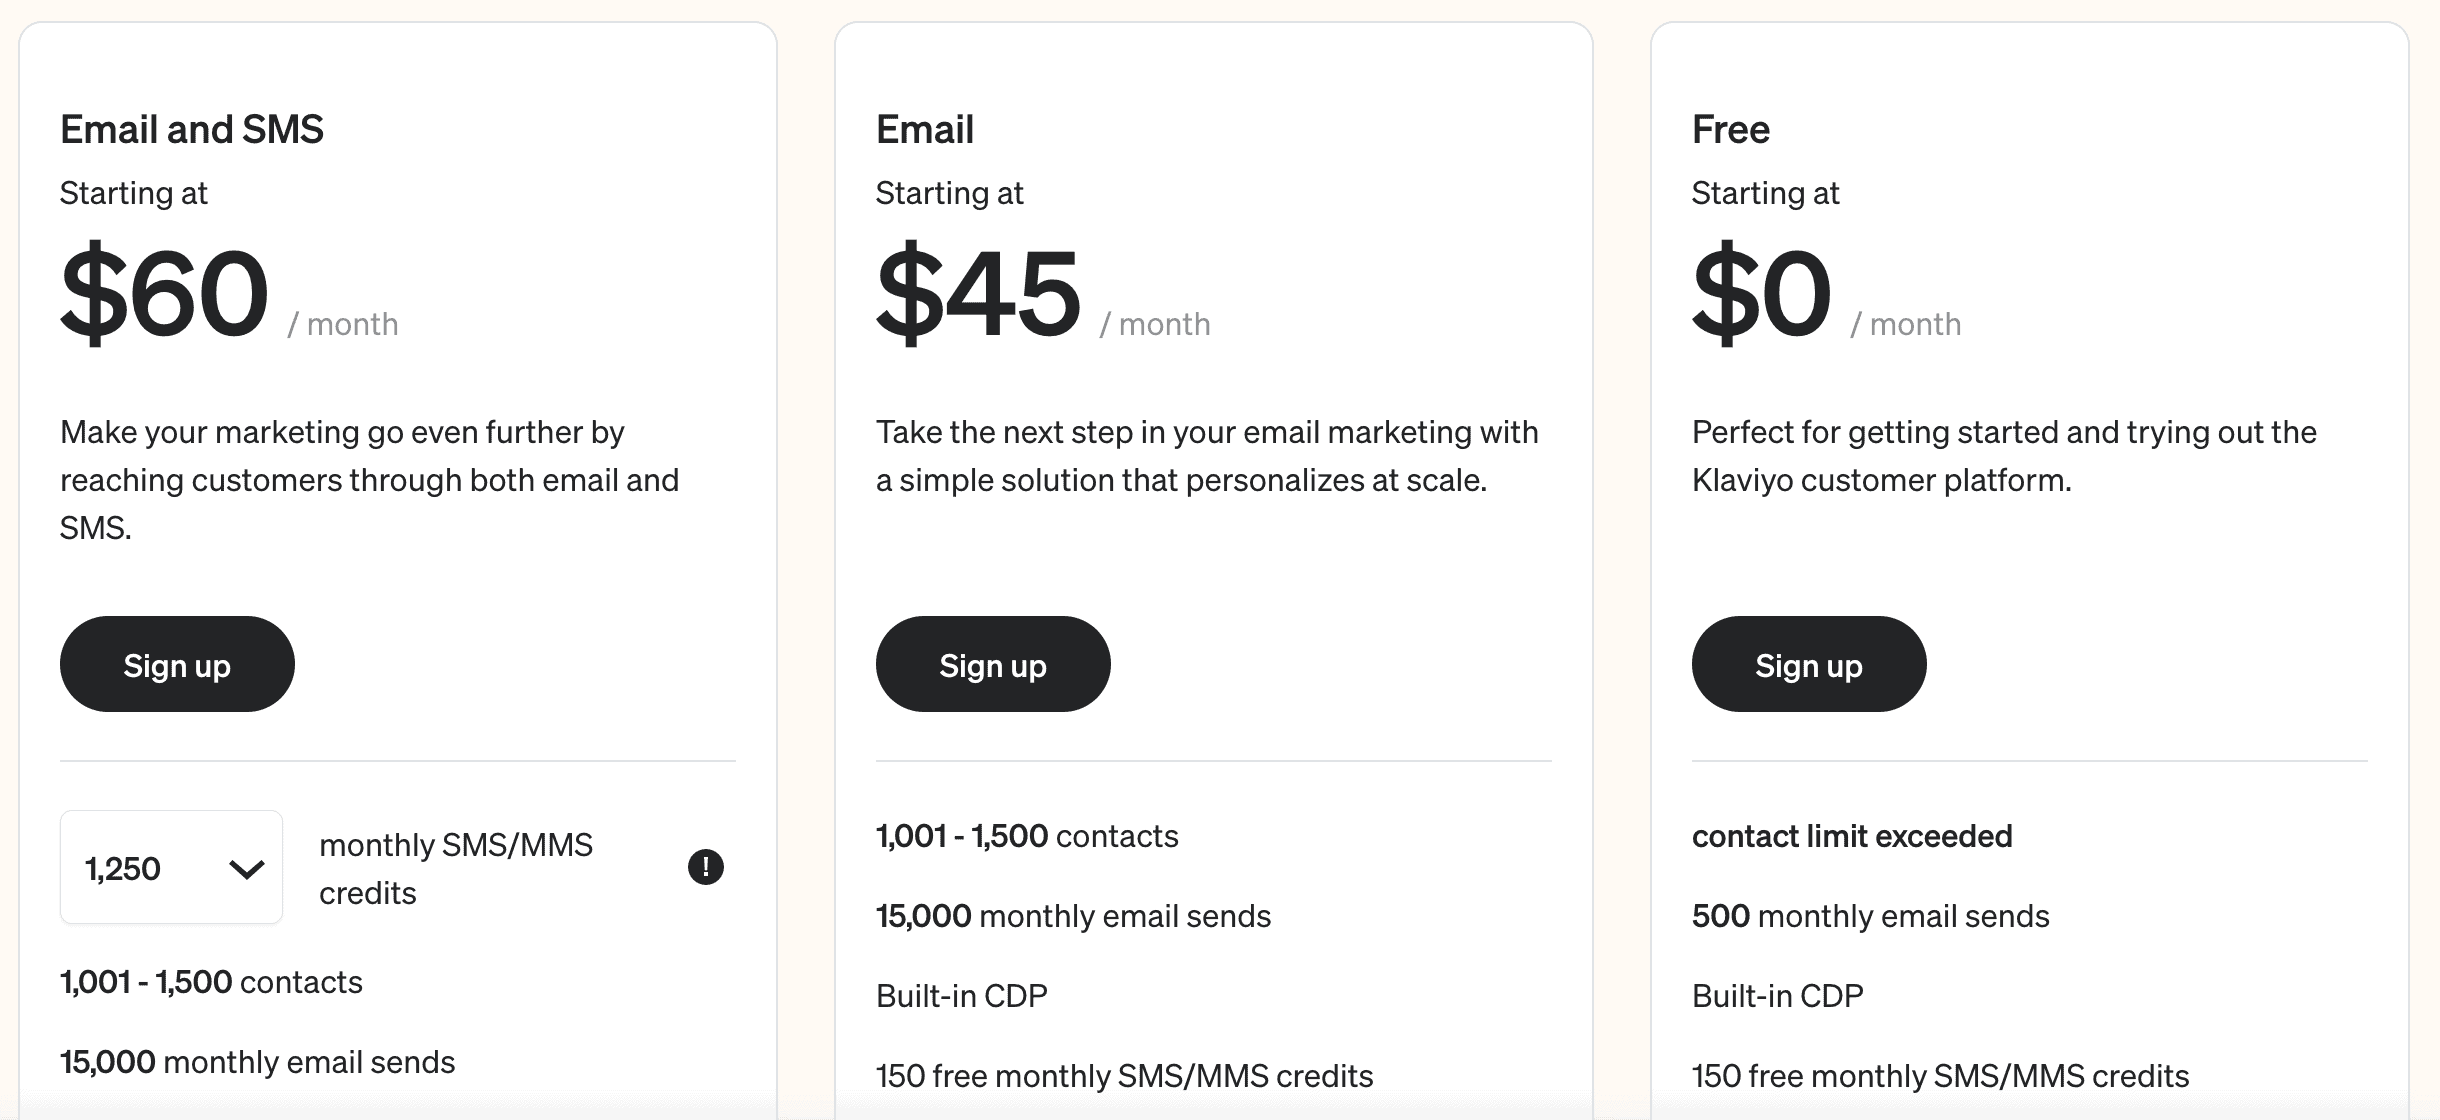Viewport: 2440px width, 1120px height.
Task: Click the contact limit exceeded notice
Action: point(1852,836)
